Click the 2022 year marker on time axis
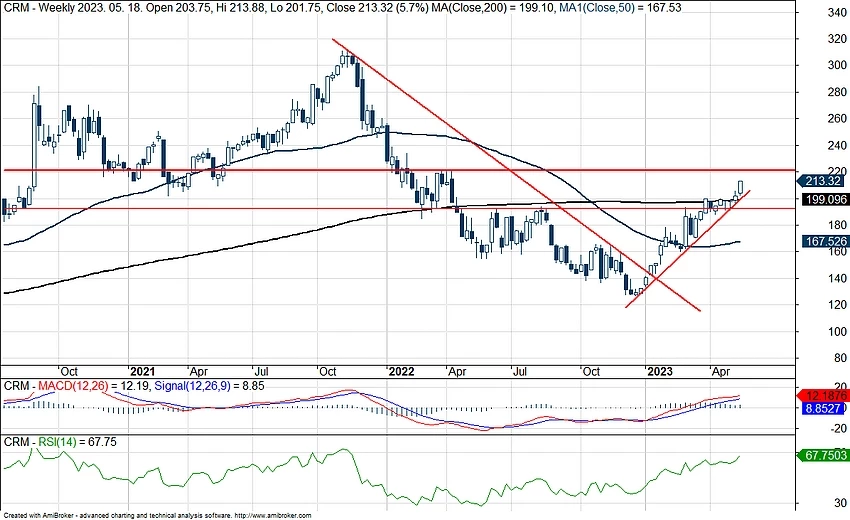This screenshot has width=850, height=520. click(x=402, y=369)
